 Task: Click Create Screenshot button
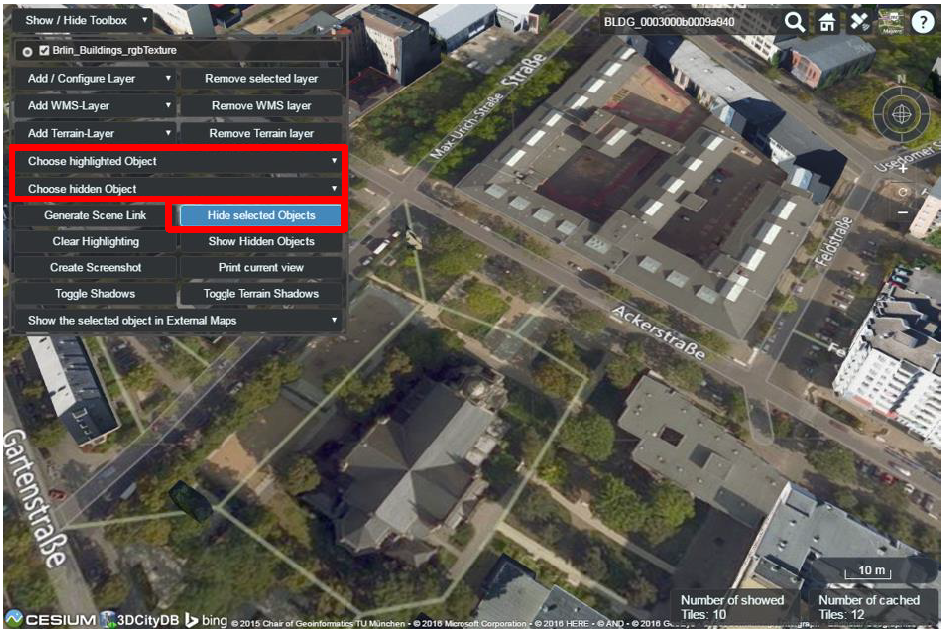tap(95, 268)
